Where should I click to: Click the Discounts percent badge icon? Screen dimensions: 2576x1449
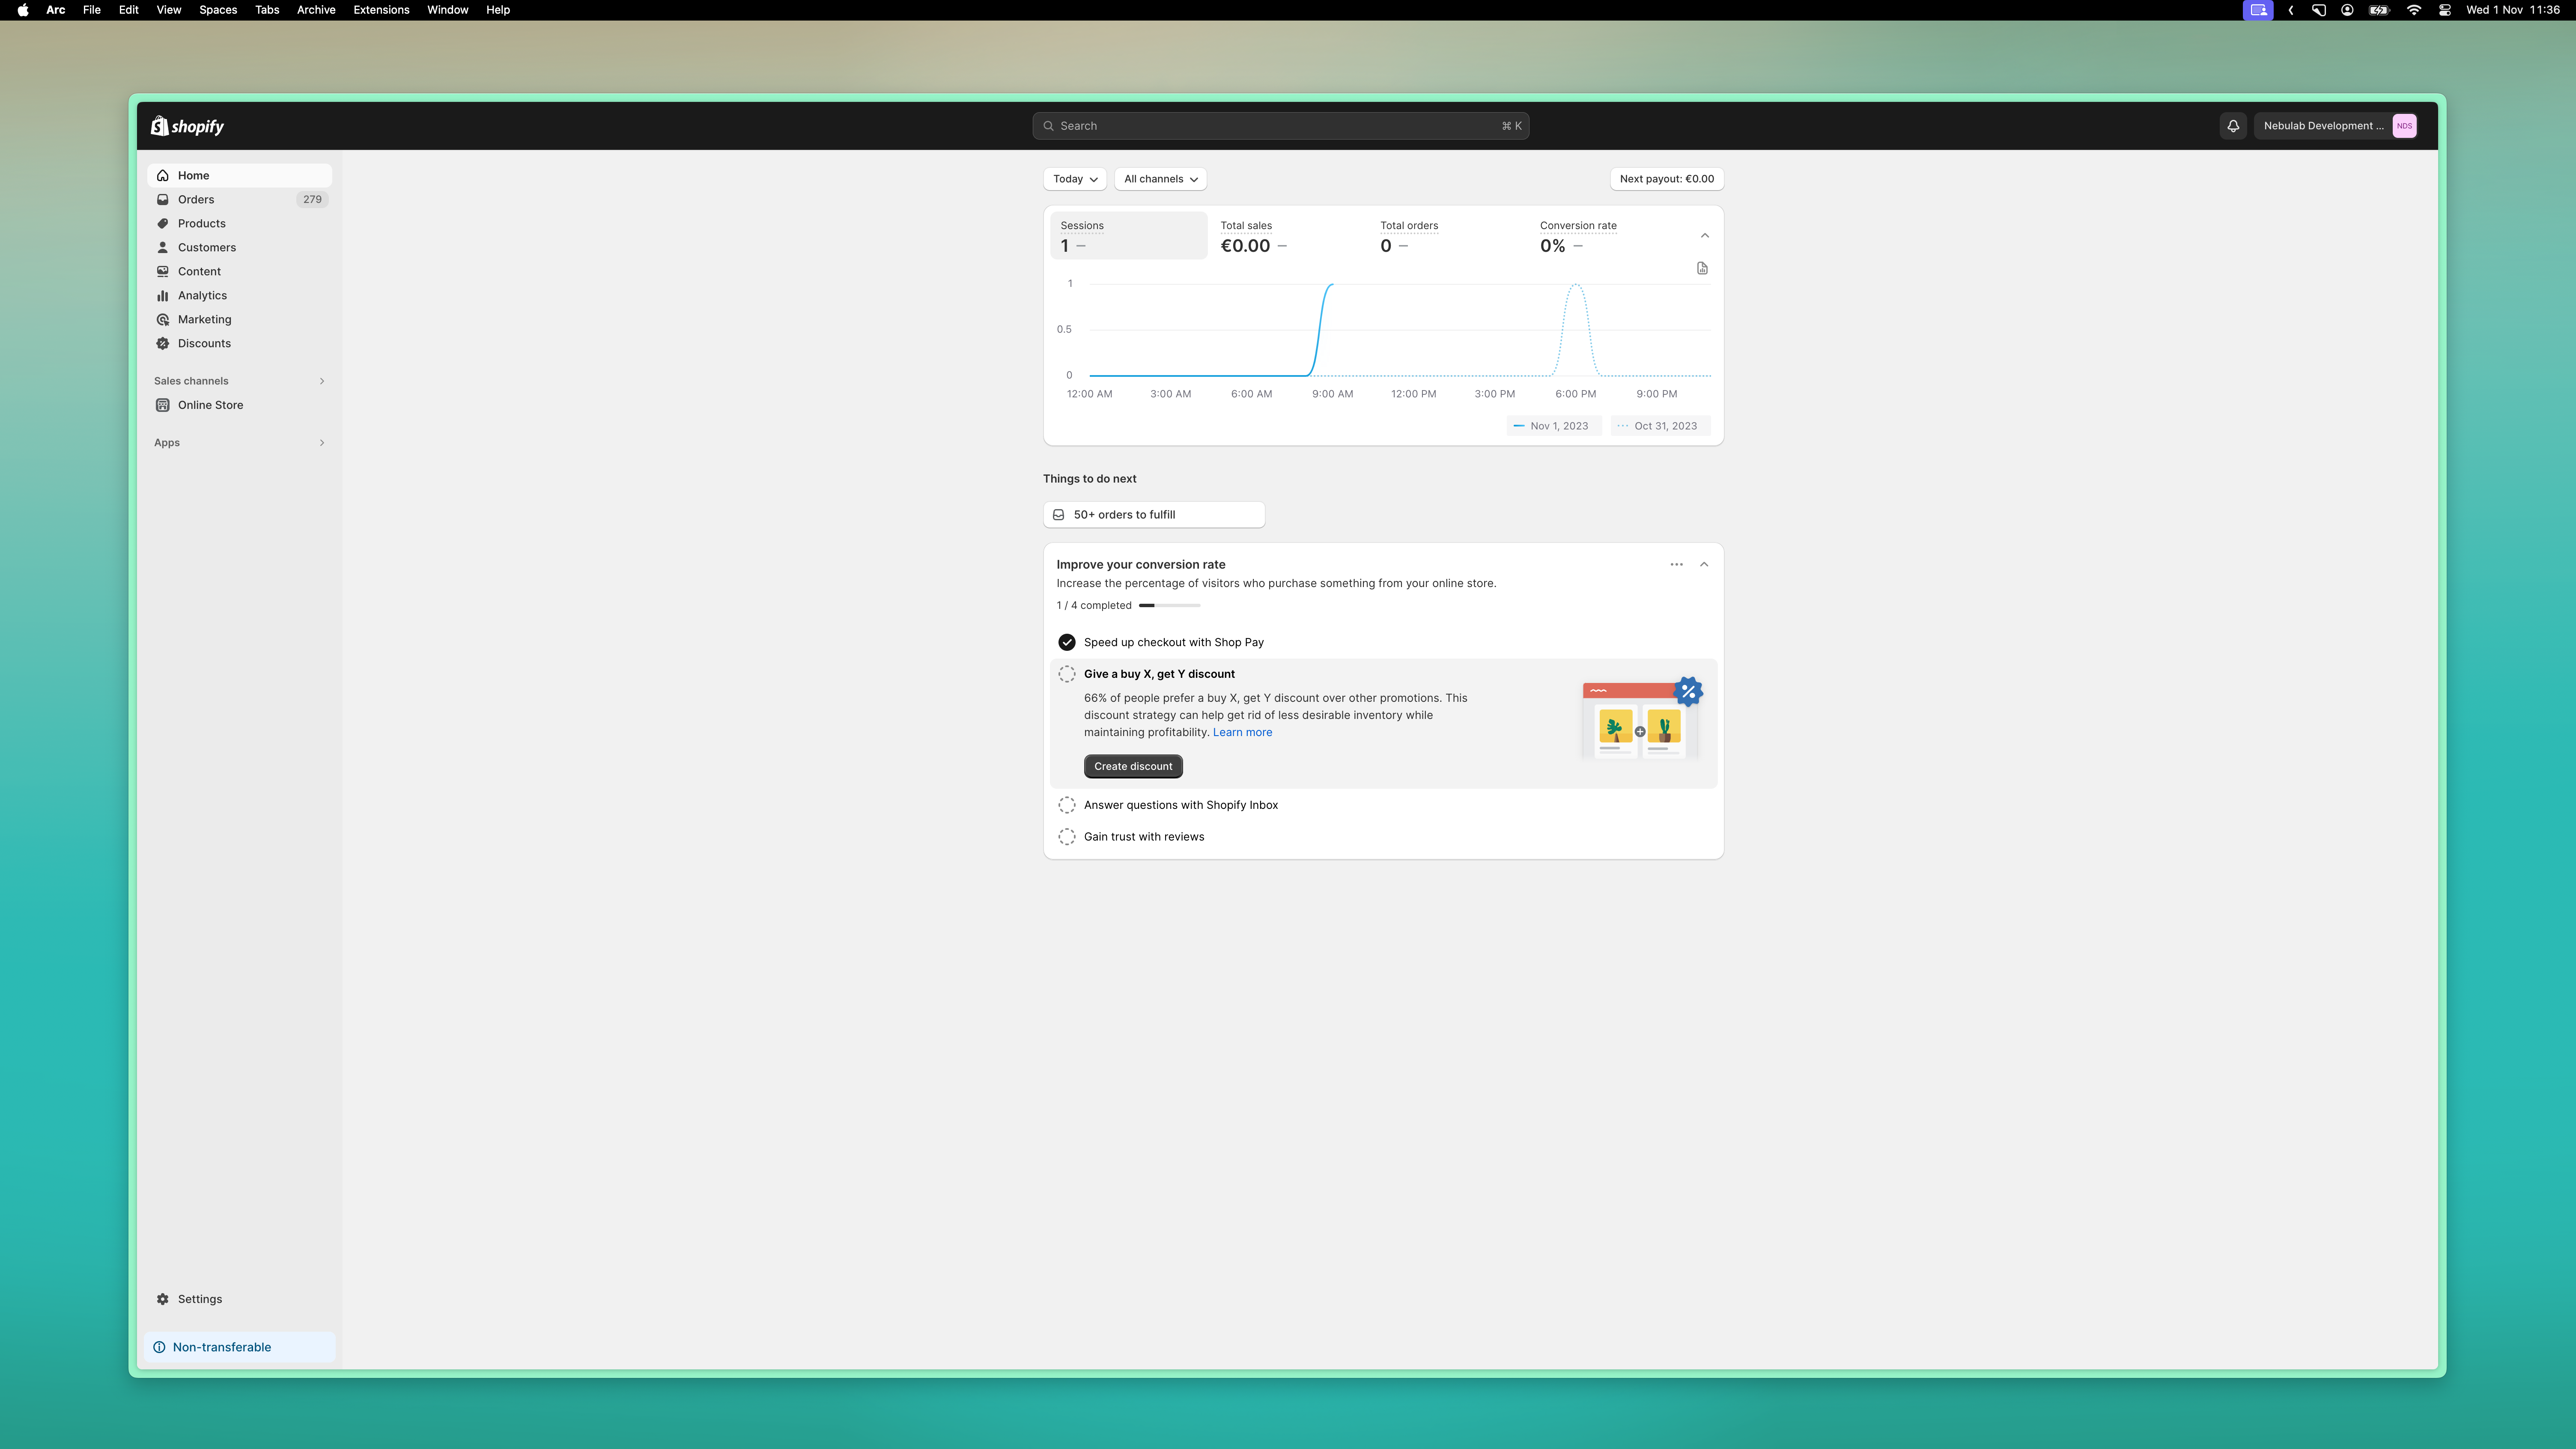click(x=163, y=344)
